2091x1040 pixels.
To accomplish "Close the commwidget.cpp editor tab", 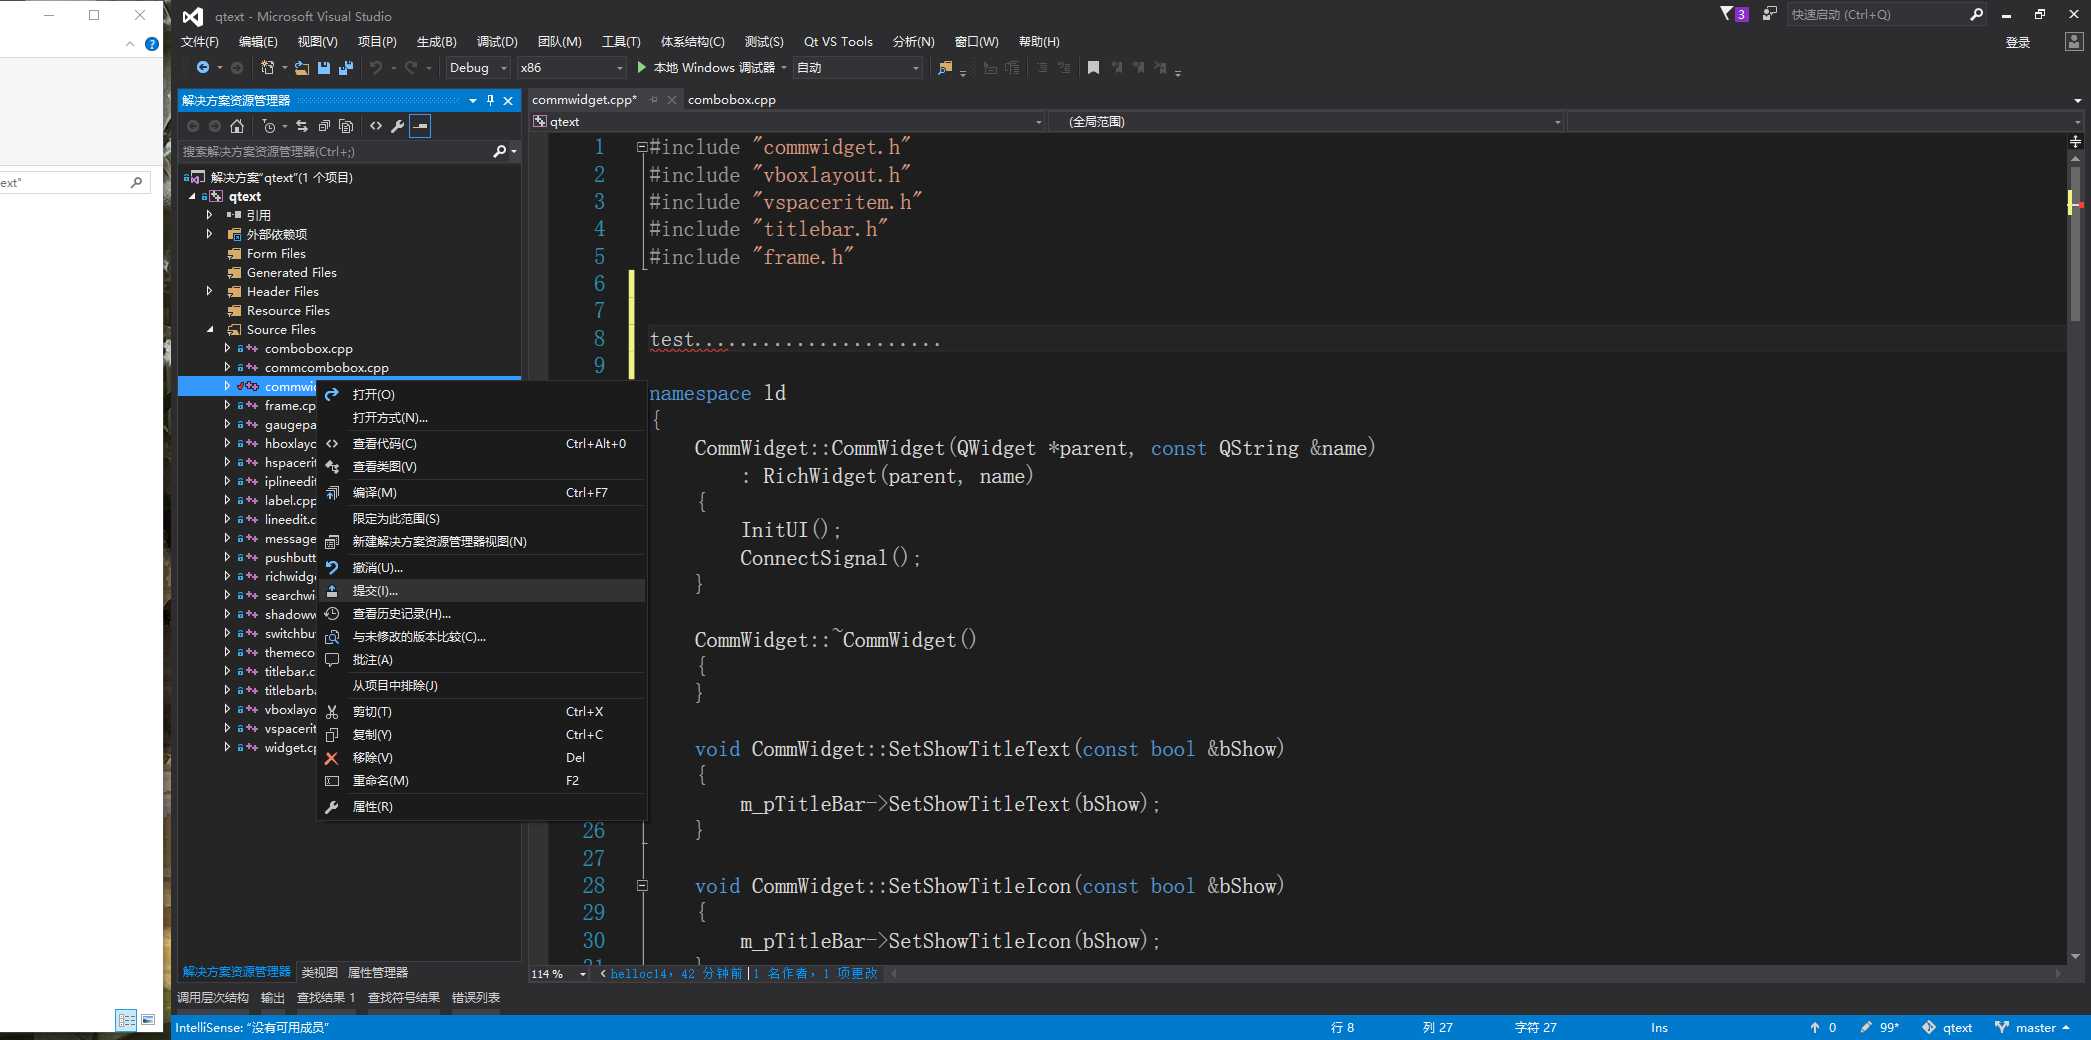I will point(672,100).
